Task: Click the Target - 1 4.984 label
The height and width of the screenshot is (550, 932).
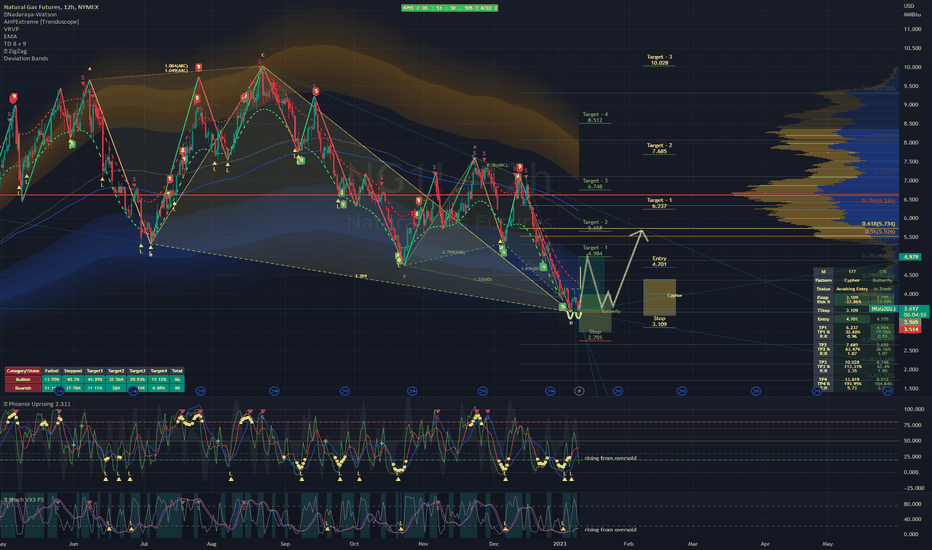Action: (x=595, y=250)
